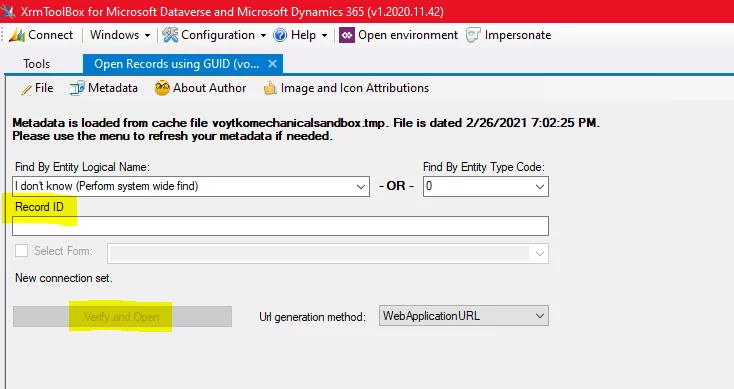734x389 pixels.
Task: Click the File pencil icon
Action: (x=26, y=88)
